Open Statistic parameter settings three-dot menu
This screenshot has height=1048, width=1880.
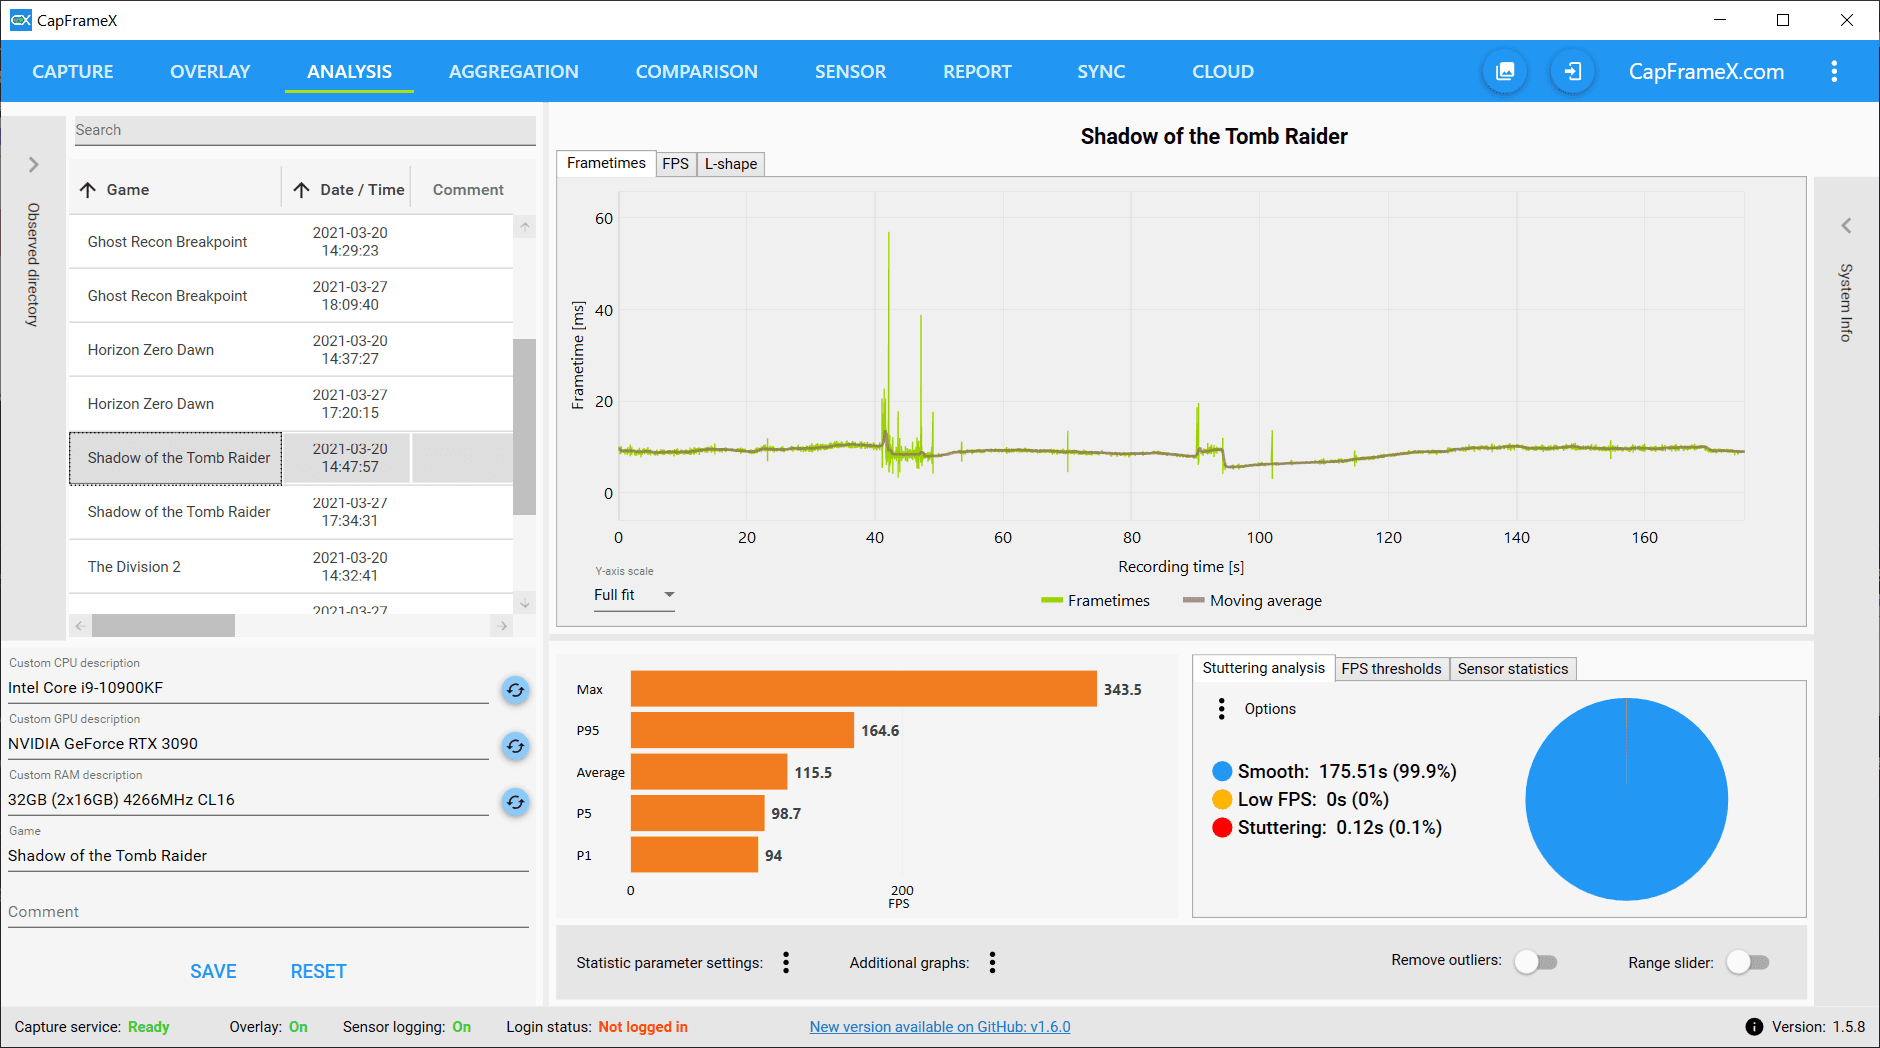(786, 962)
